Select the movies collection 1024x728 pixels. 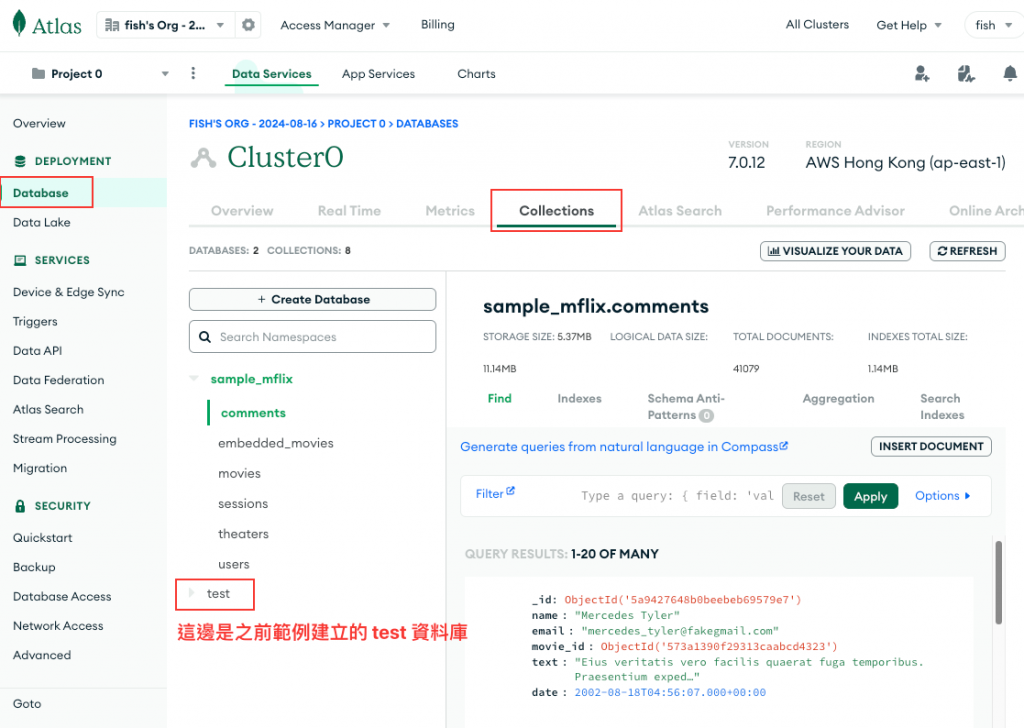pyautogui.click(x=239, y=473)
